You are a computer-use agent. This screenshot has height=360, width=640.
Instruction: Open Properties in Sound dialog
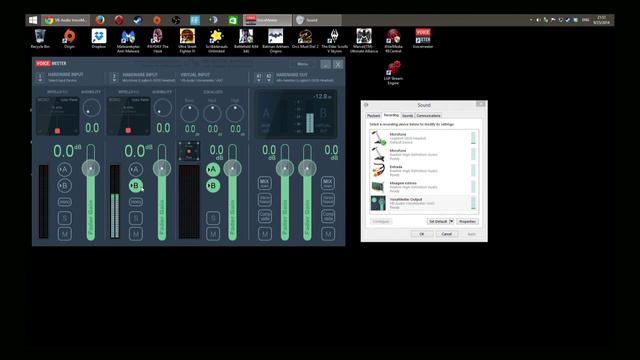[467, 221]
